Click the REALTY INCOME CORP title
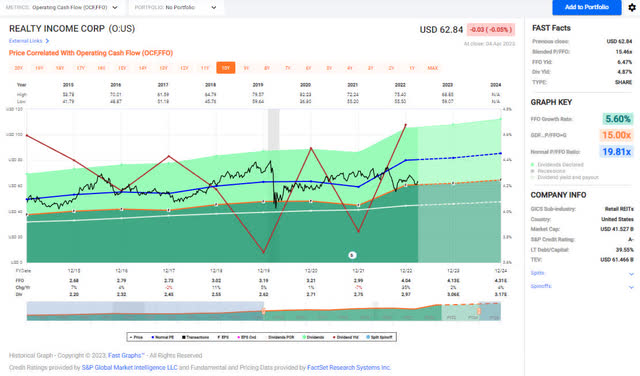This screenshot has height=376, width=640. coord(72,29)
